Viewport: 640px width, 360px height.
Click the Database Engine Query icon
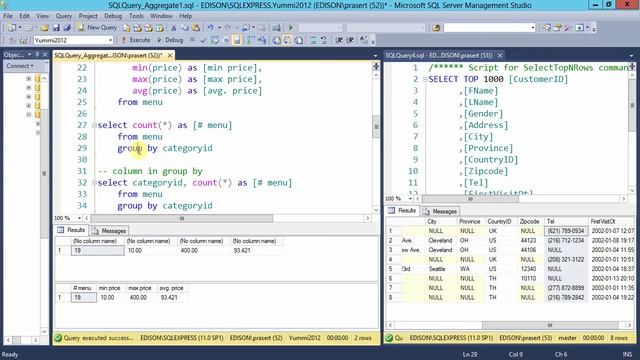(127, 28)
